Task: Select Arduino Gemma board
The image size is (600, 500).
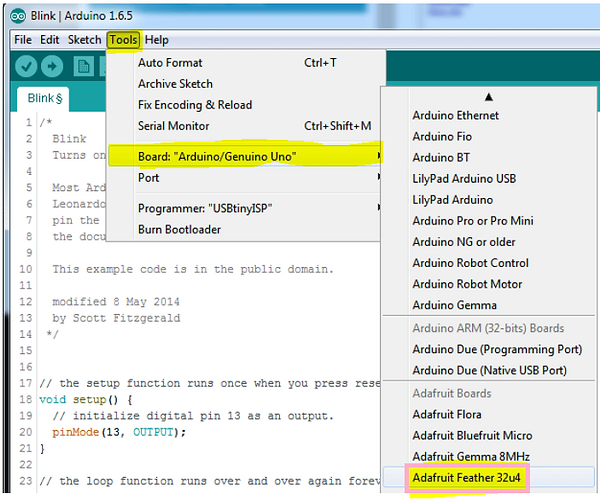Action: [489, 305]
